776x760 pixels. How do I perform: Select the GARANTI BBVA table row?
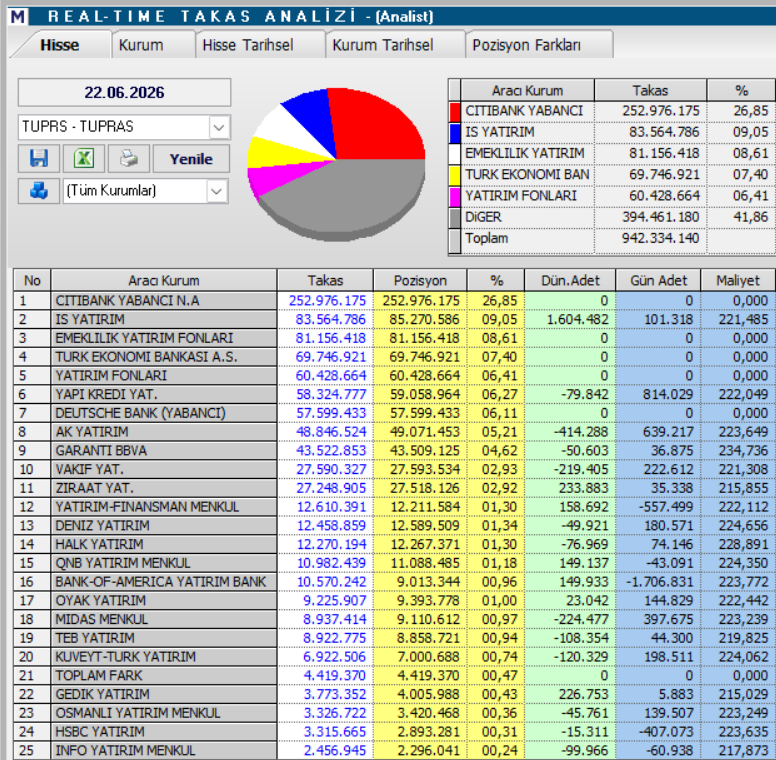[x=394, y=451]
